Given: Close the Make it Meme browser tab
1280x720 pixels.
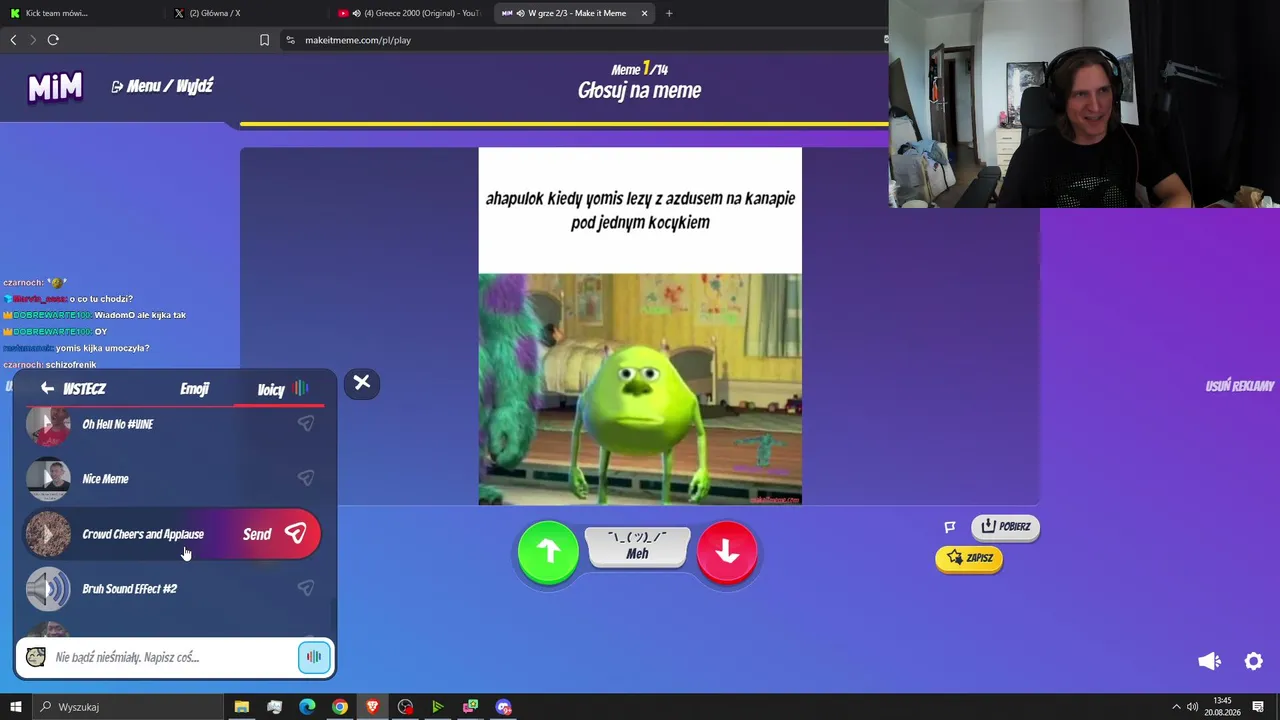Looking at the screenshot, I should point(644,13).
